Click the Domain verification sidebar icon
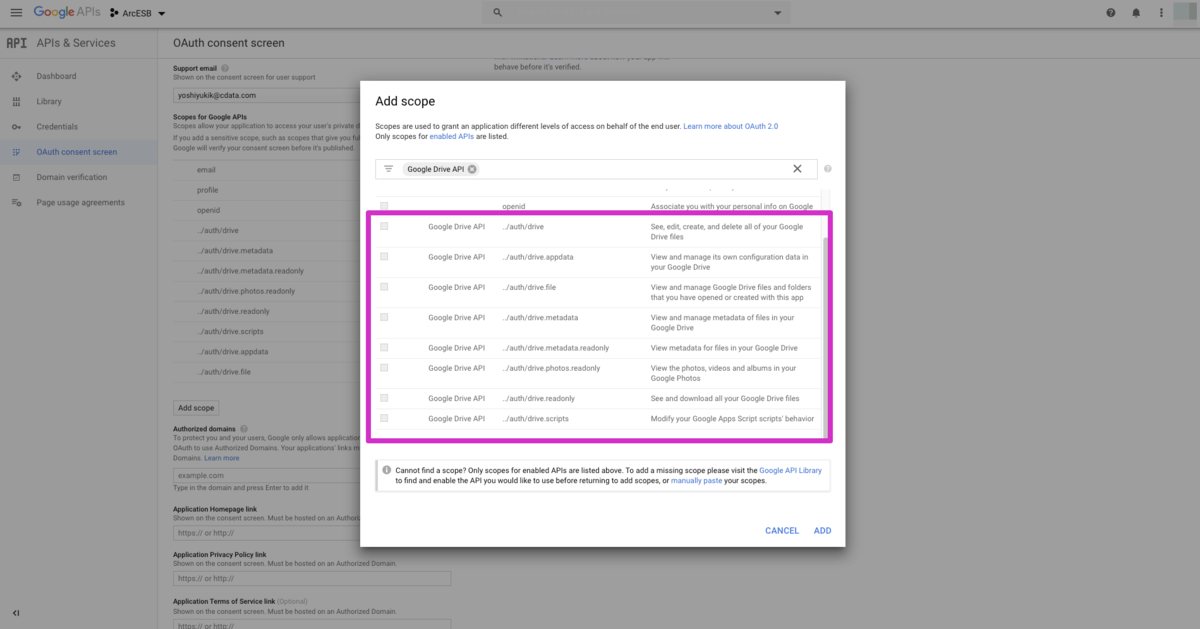The width and height of the screenshot is (1200, 629). 16,177
